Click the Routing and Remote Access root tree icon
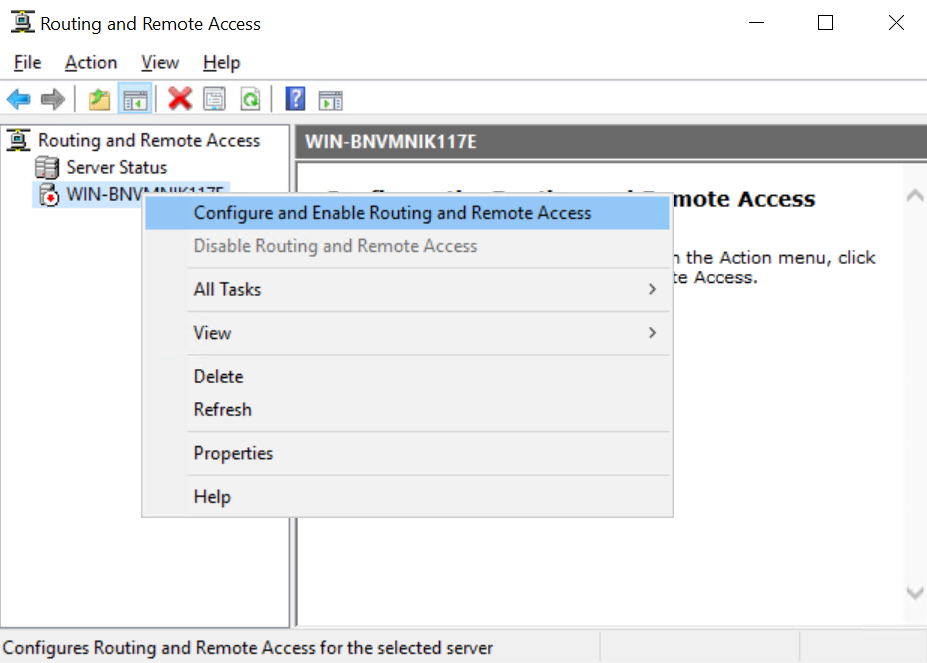Screen dimensions: 927x663 (x=18, y=140)
